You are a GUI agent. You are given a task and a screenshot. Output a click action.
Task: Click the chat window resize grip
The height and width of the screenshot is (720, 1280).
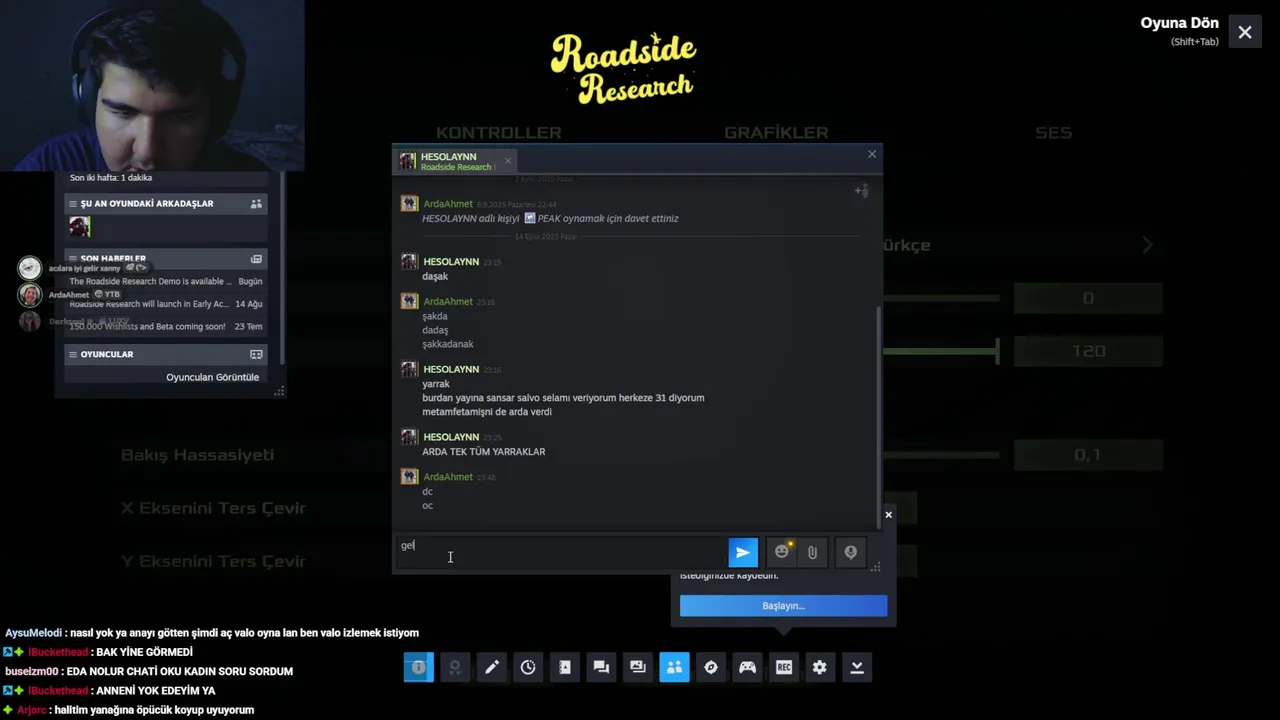click(876, 567)
